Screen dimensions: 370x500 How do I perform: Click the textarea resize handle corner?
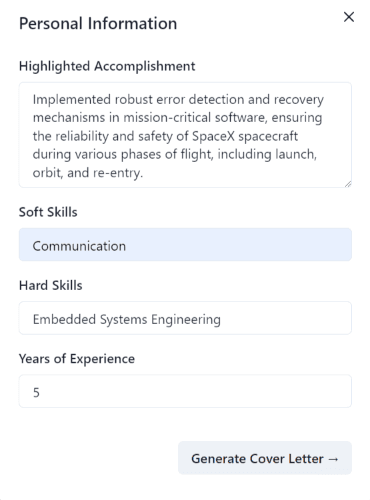point(348,184)
